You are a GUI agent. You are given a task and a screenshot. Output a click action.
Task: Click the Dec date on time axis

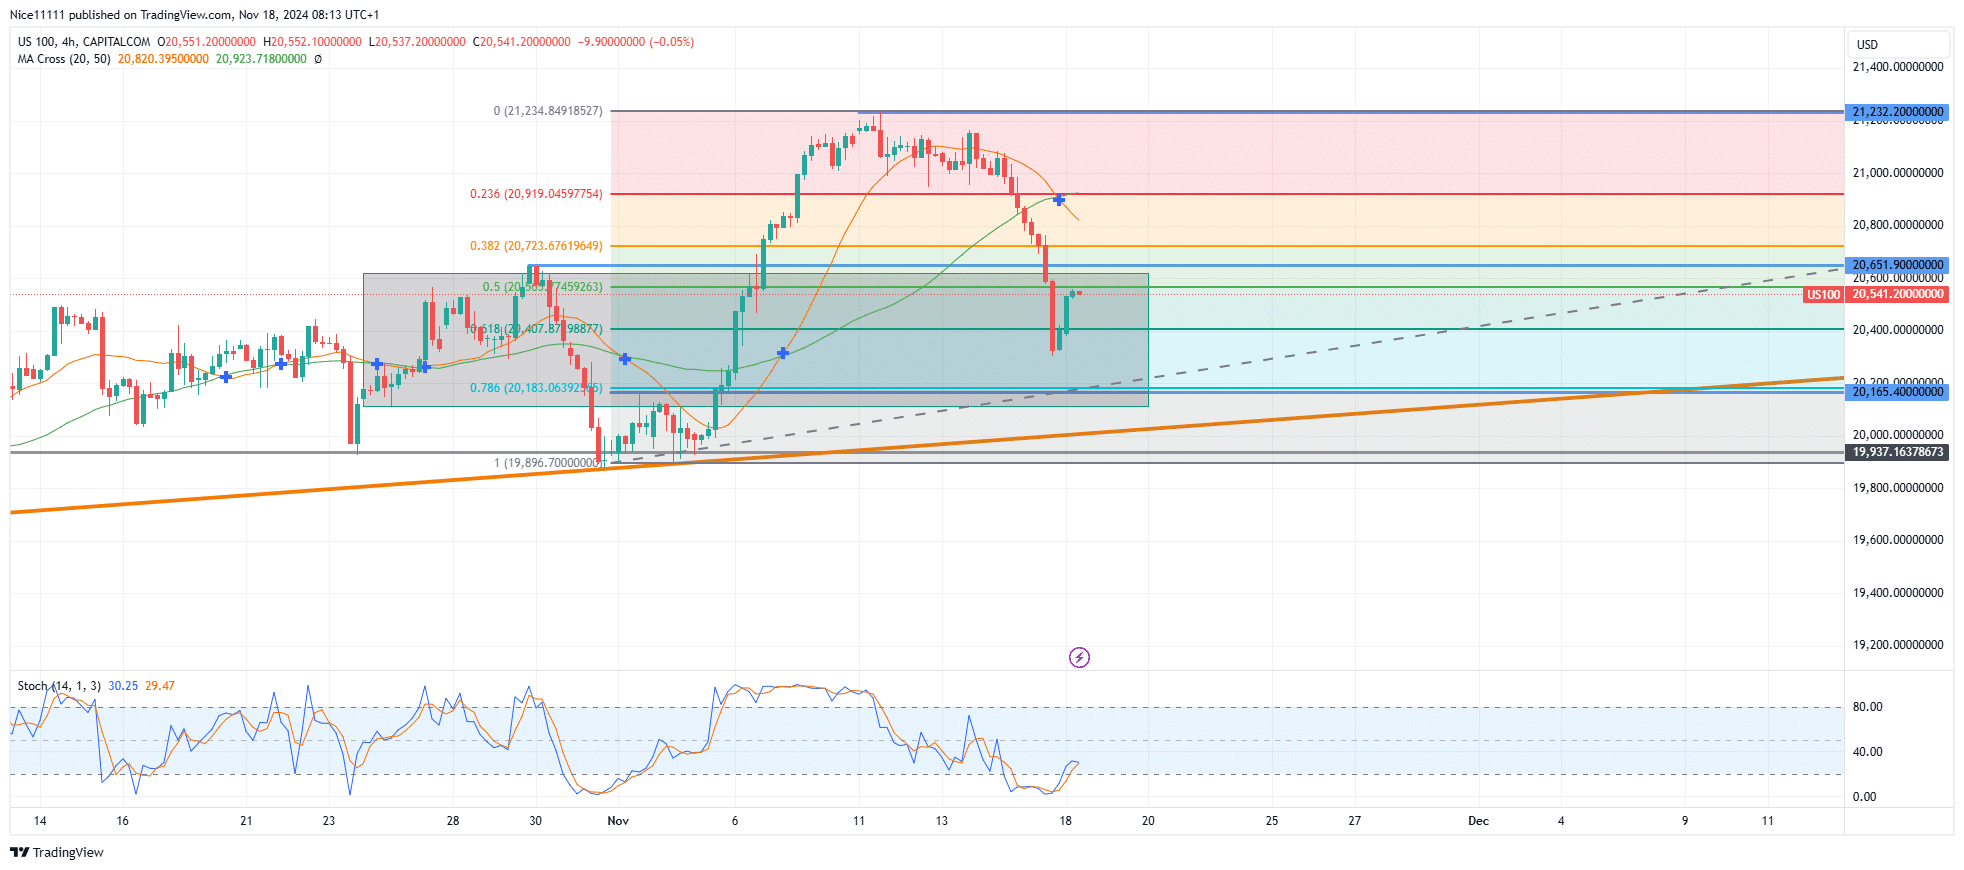[1478, 821]
